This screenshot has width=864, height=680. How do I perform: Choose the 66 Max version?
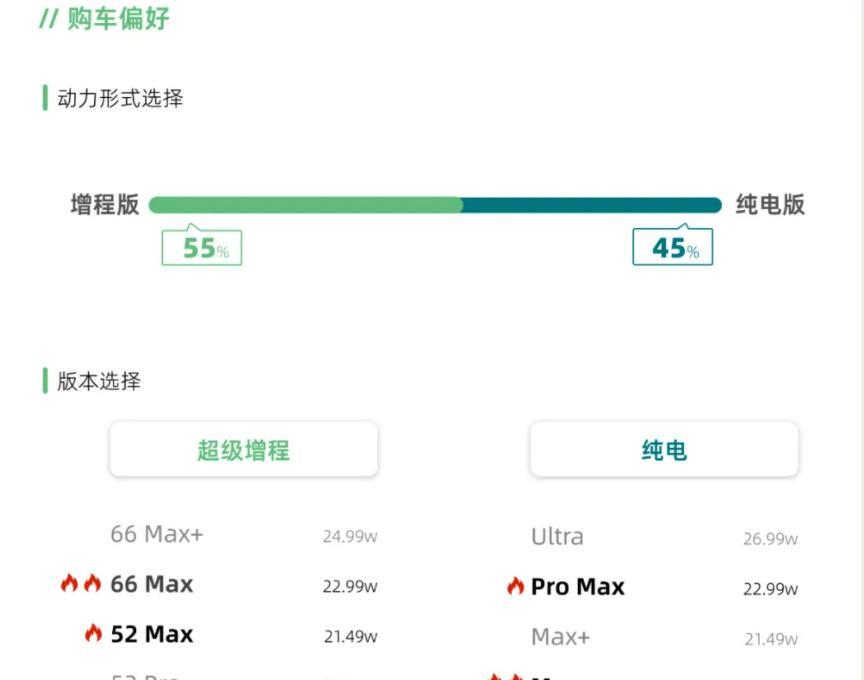152,584
